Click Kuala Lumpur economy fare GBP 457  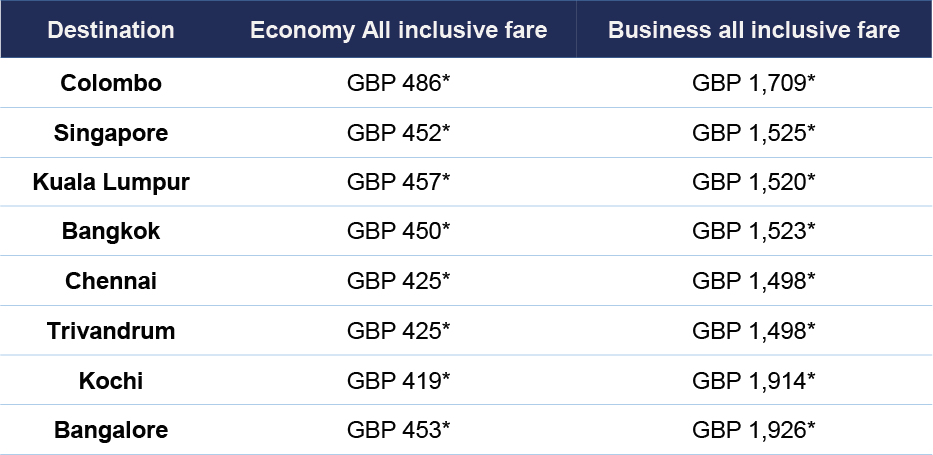click(398, 183)
